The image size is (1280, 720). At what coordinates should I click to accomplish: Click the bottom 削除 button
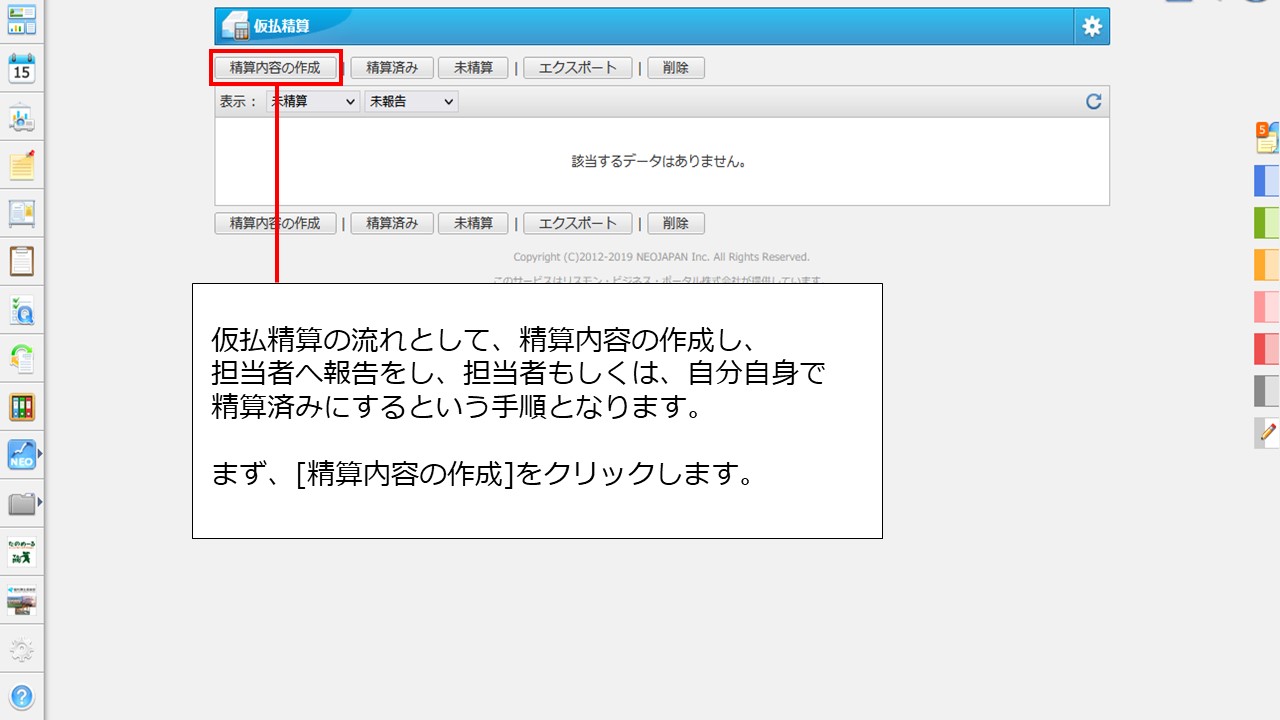[x=676, y=223]
